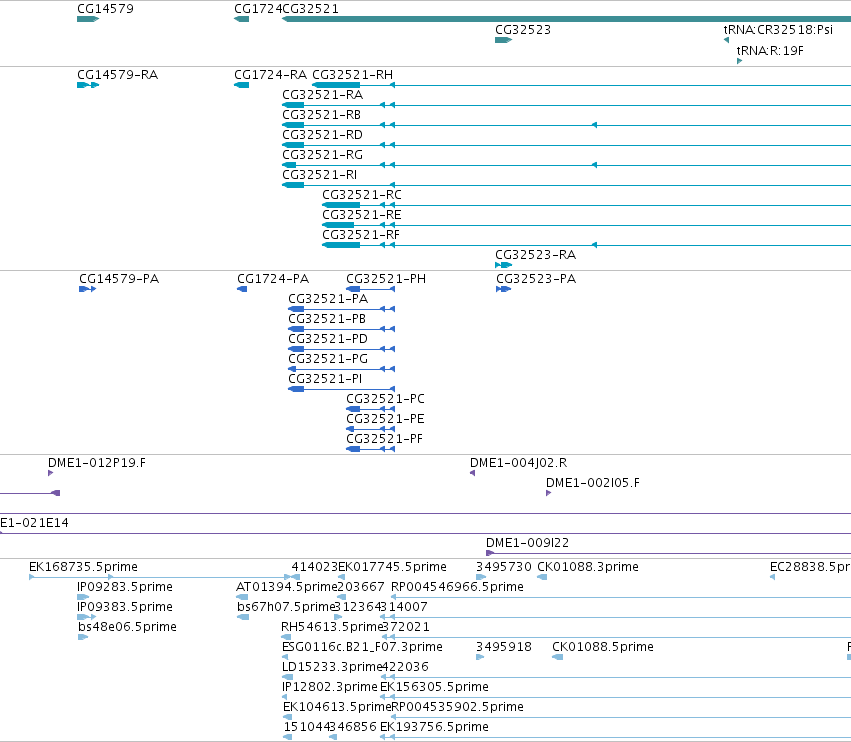Click the CG32521-RC transcript label

(x=362, y=195)
